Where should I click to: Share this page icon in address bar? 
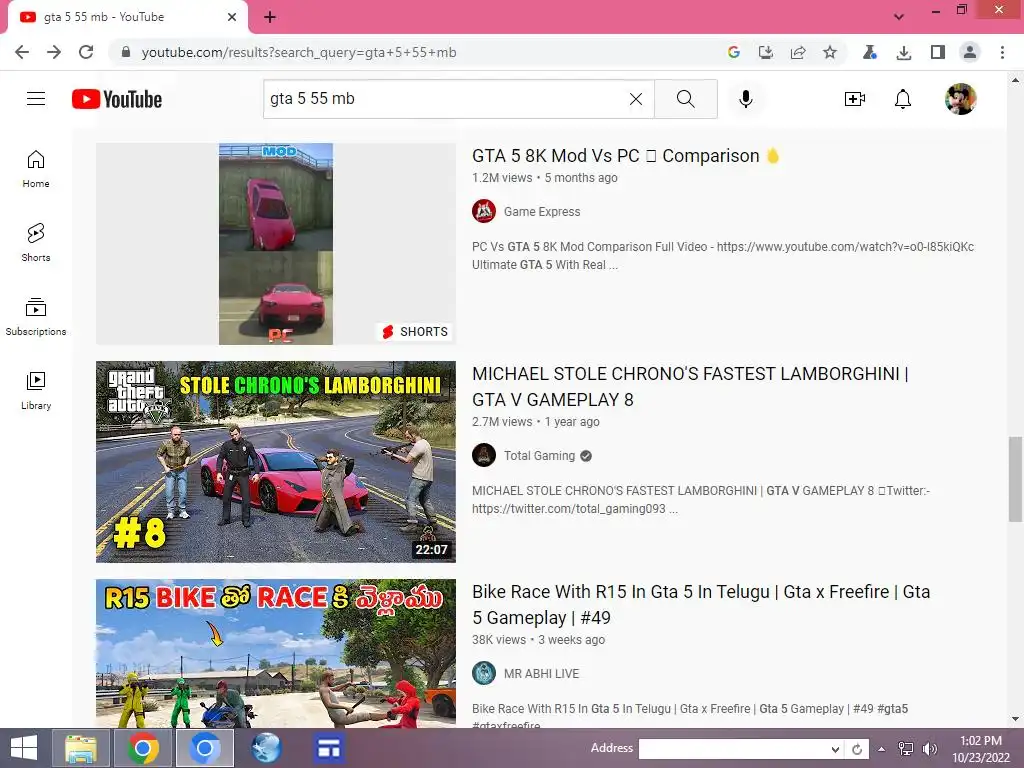tap(797, 52)
